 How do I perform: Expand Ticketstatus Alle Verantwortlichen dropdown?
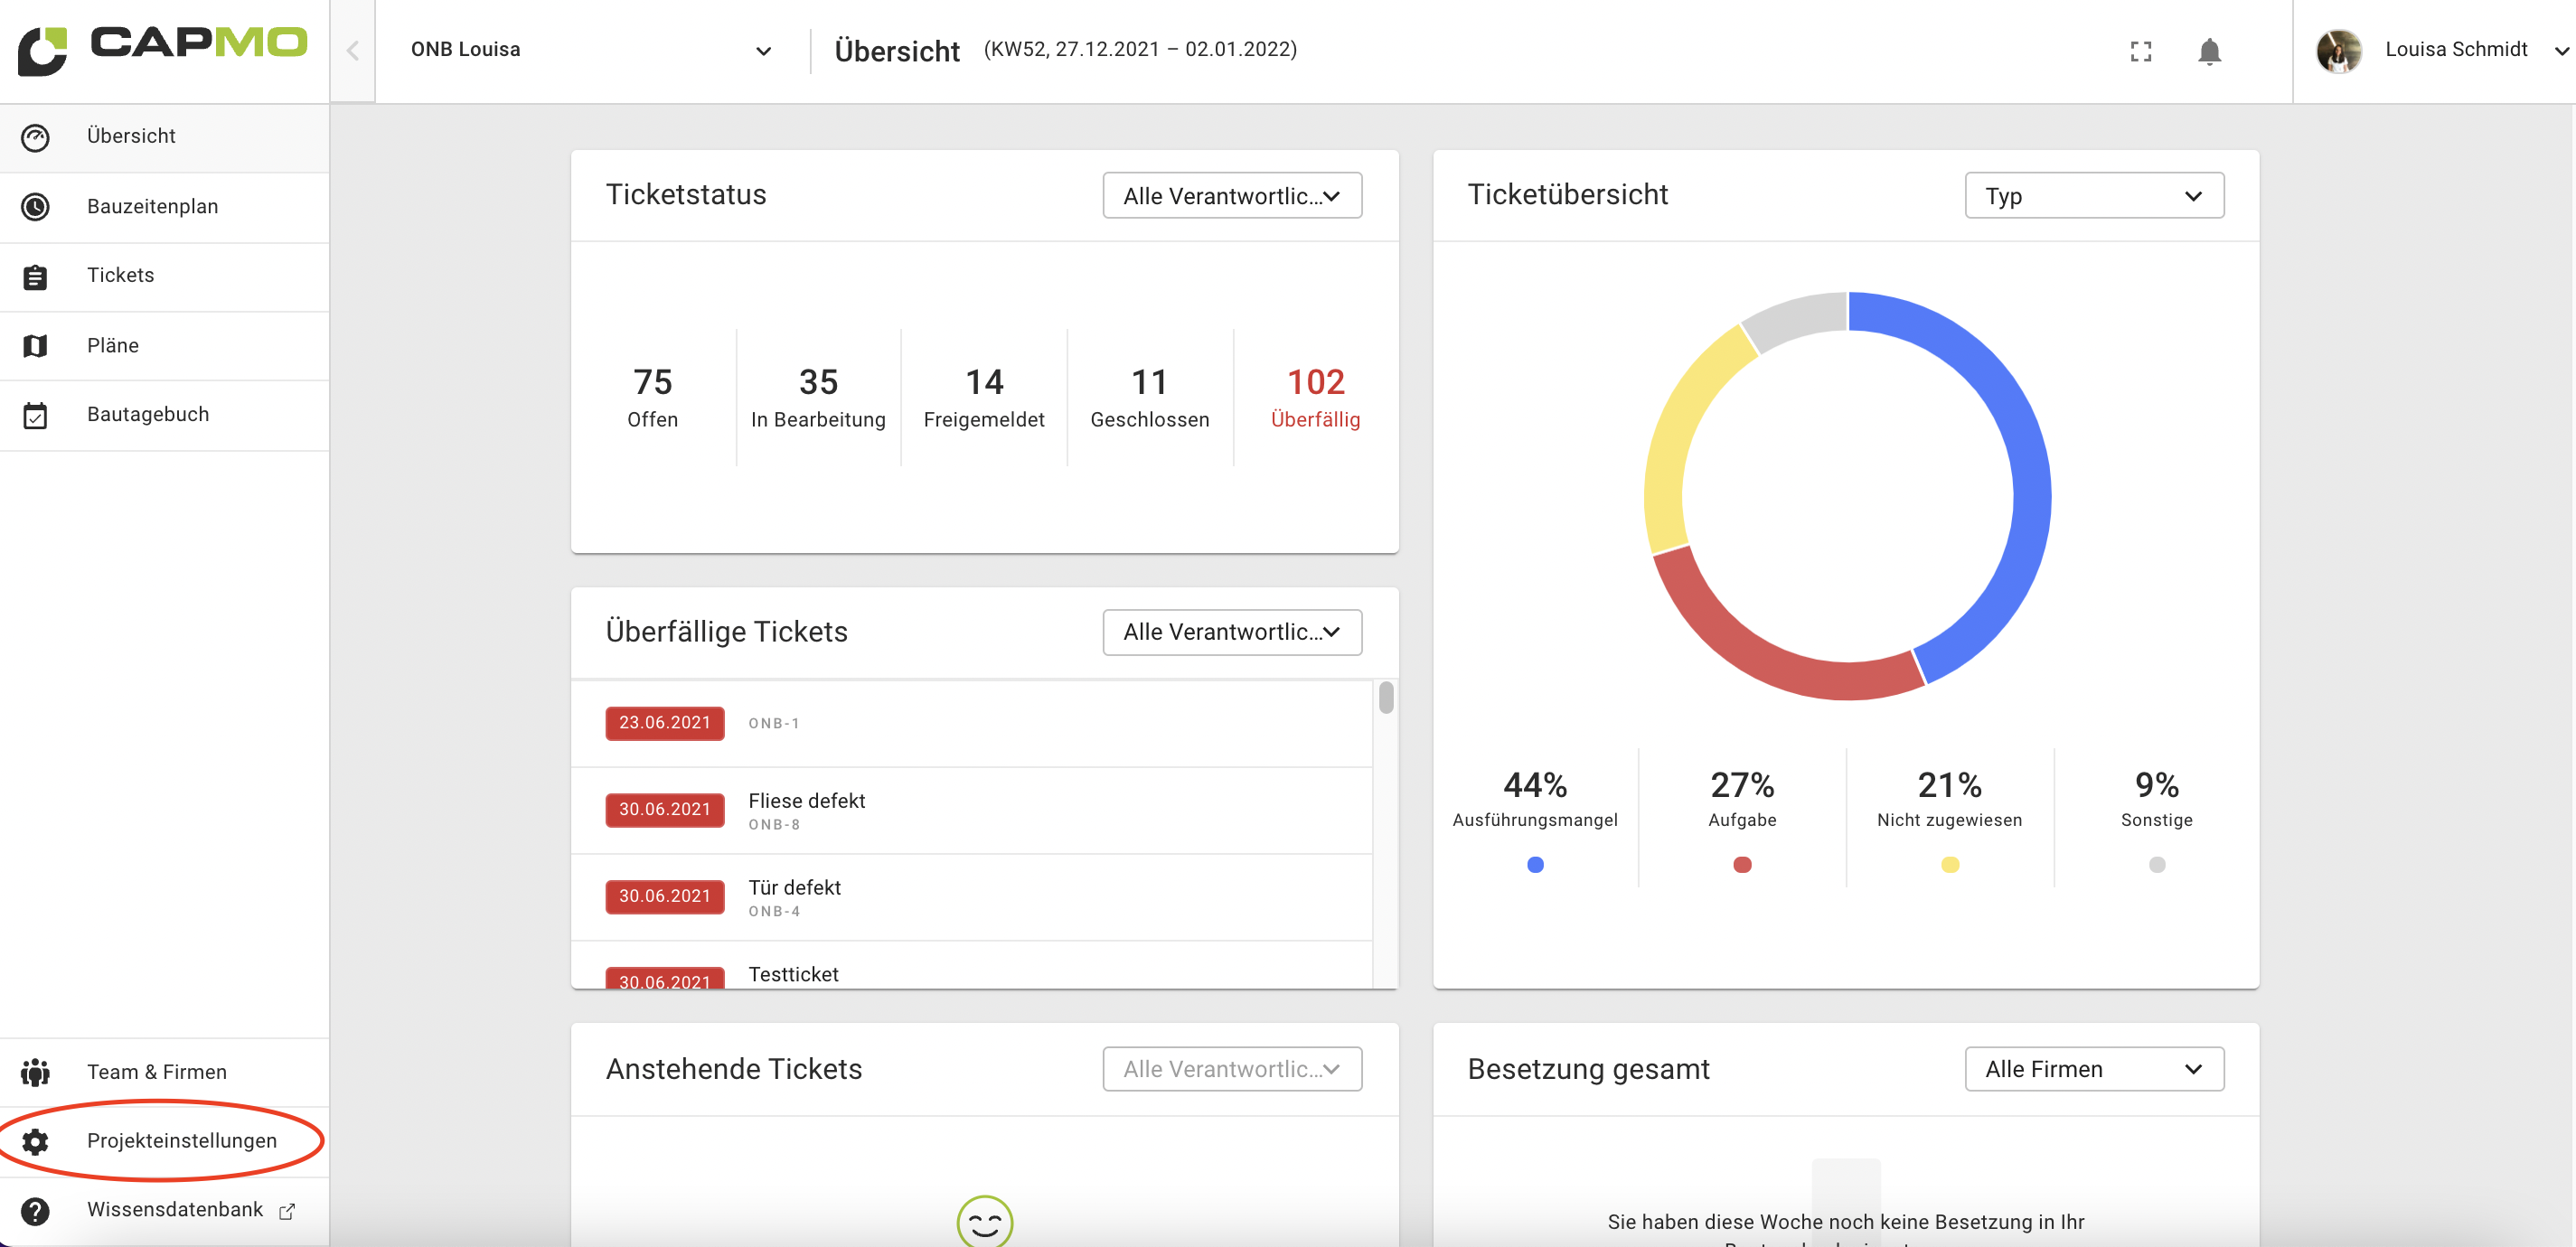click(1231, 196)
